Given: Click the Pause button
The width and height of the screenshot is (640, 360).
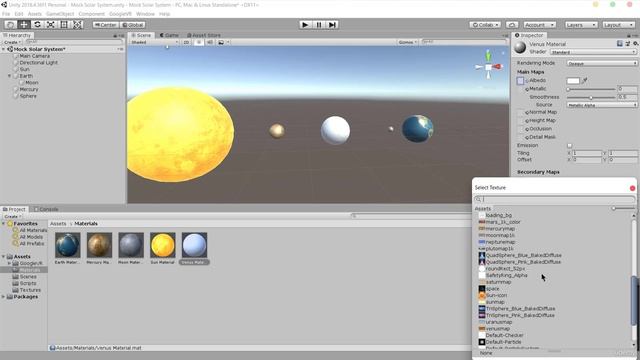Looking at the screenshot, I should tap(319, 24).
